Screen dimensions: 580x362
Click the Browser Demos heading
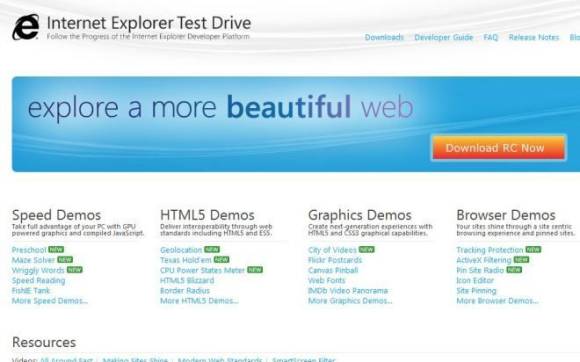pos(506,215)
